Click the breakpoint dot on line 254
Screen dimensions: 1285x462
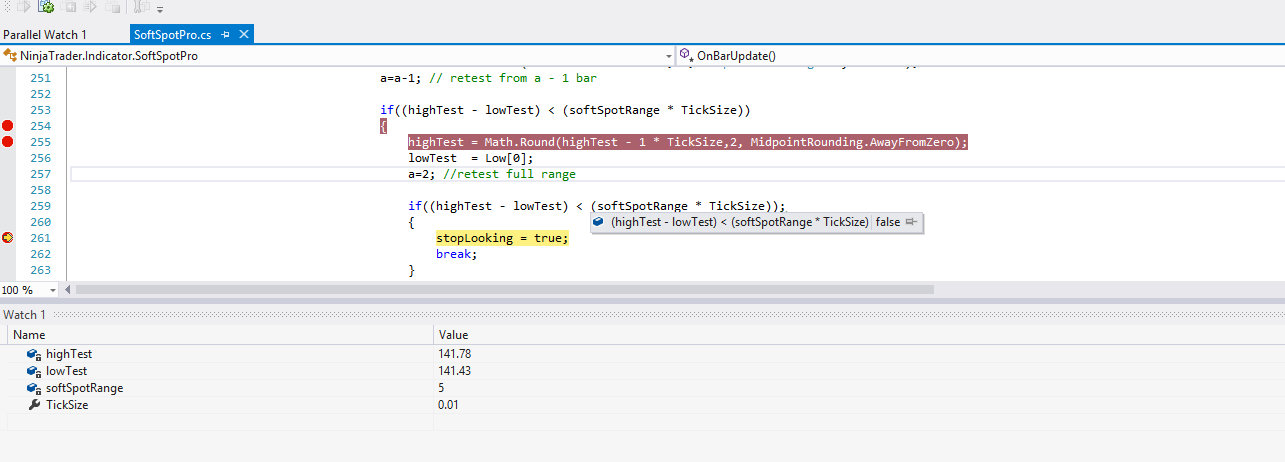[8, 126]
